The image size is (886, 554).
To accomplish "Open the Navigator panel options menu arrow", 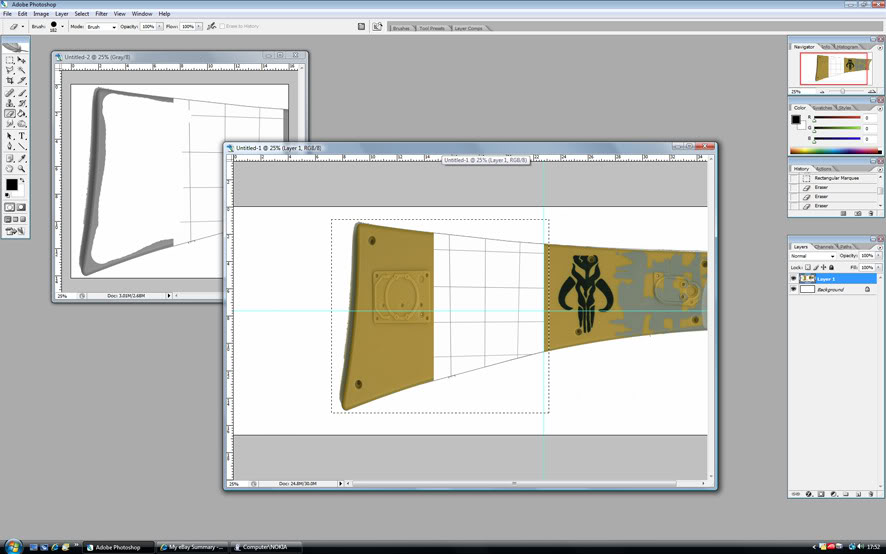I will point(880,47).
